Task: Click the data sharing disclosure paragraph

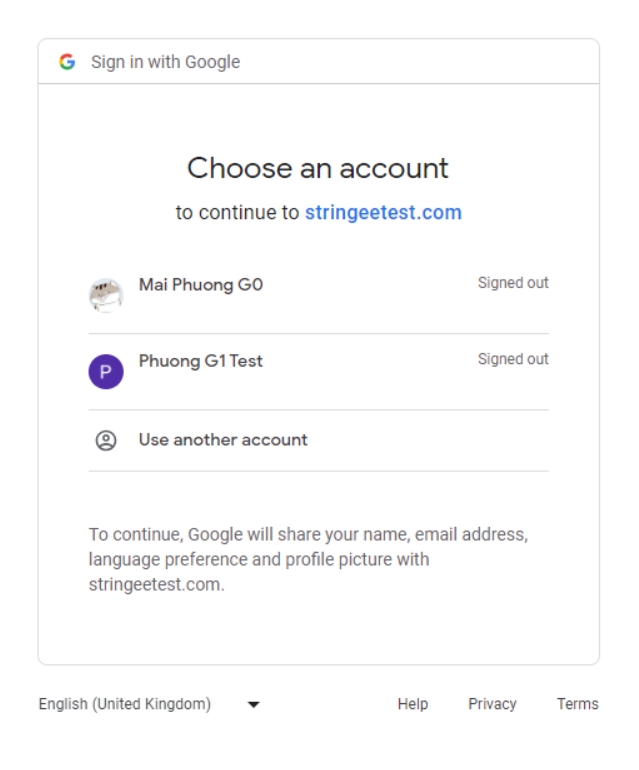Action: pos(308,559)
